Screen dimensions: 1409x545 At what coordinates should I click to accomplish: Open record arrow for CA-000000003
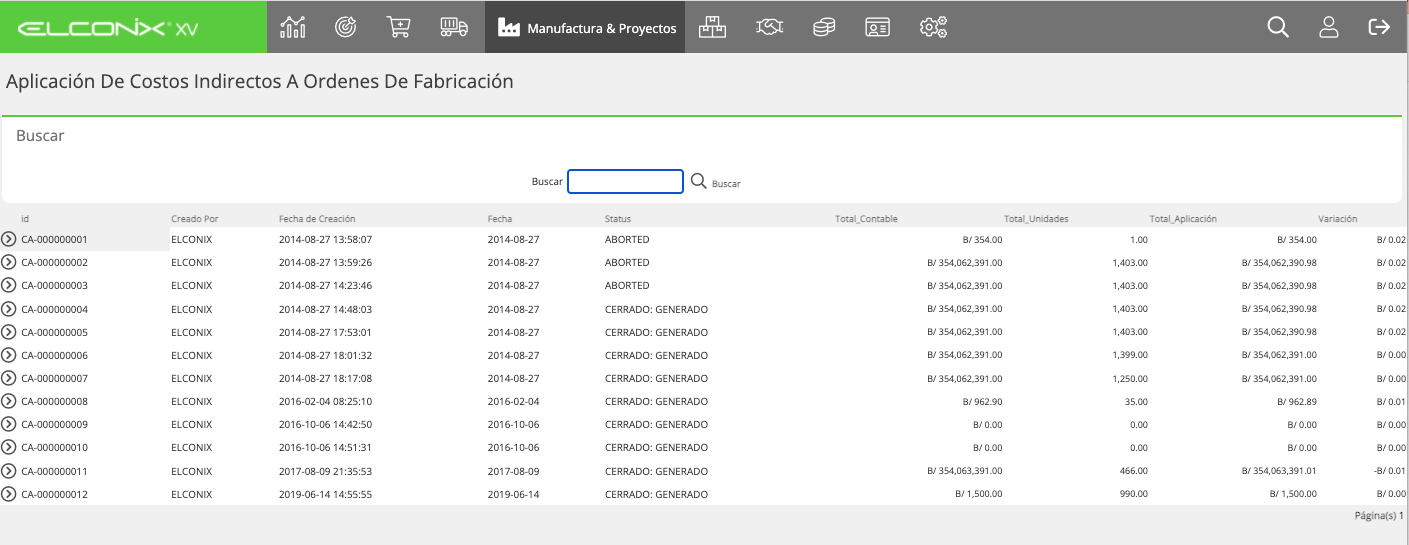(x=9, y=285)
